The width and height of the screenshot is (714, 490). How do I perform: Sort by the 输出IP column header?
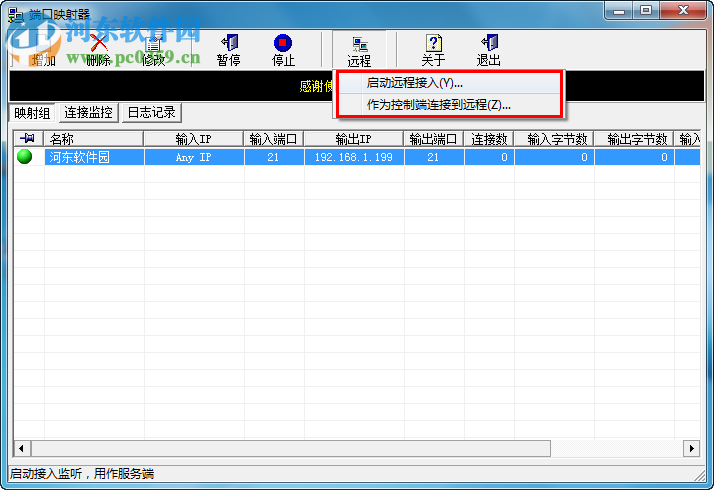tap(354, 139)
